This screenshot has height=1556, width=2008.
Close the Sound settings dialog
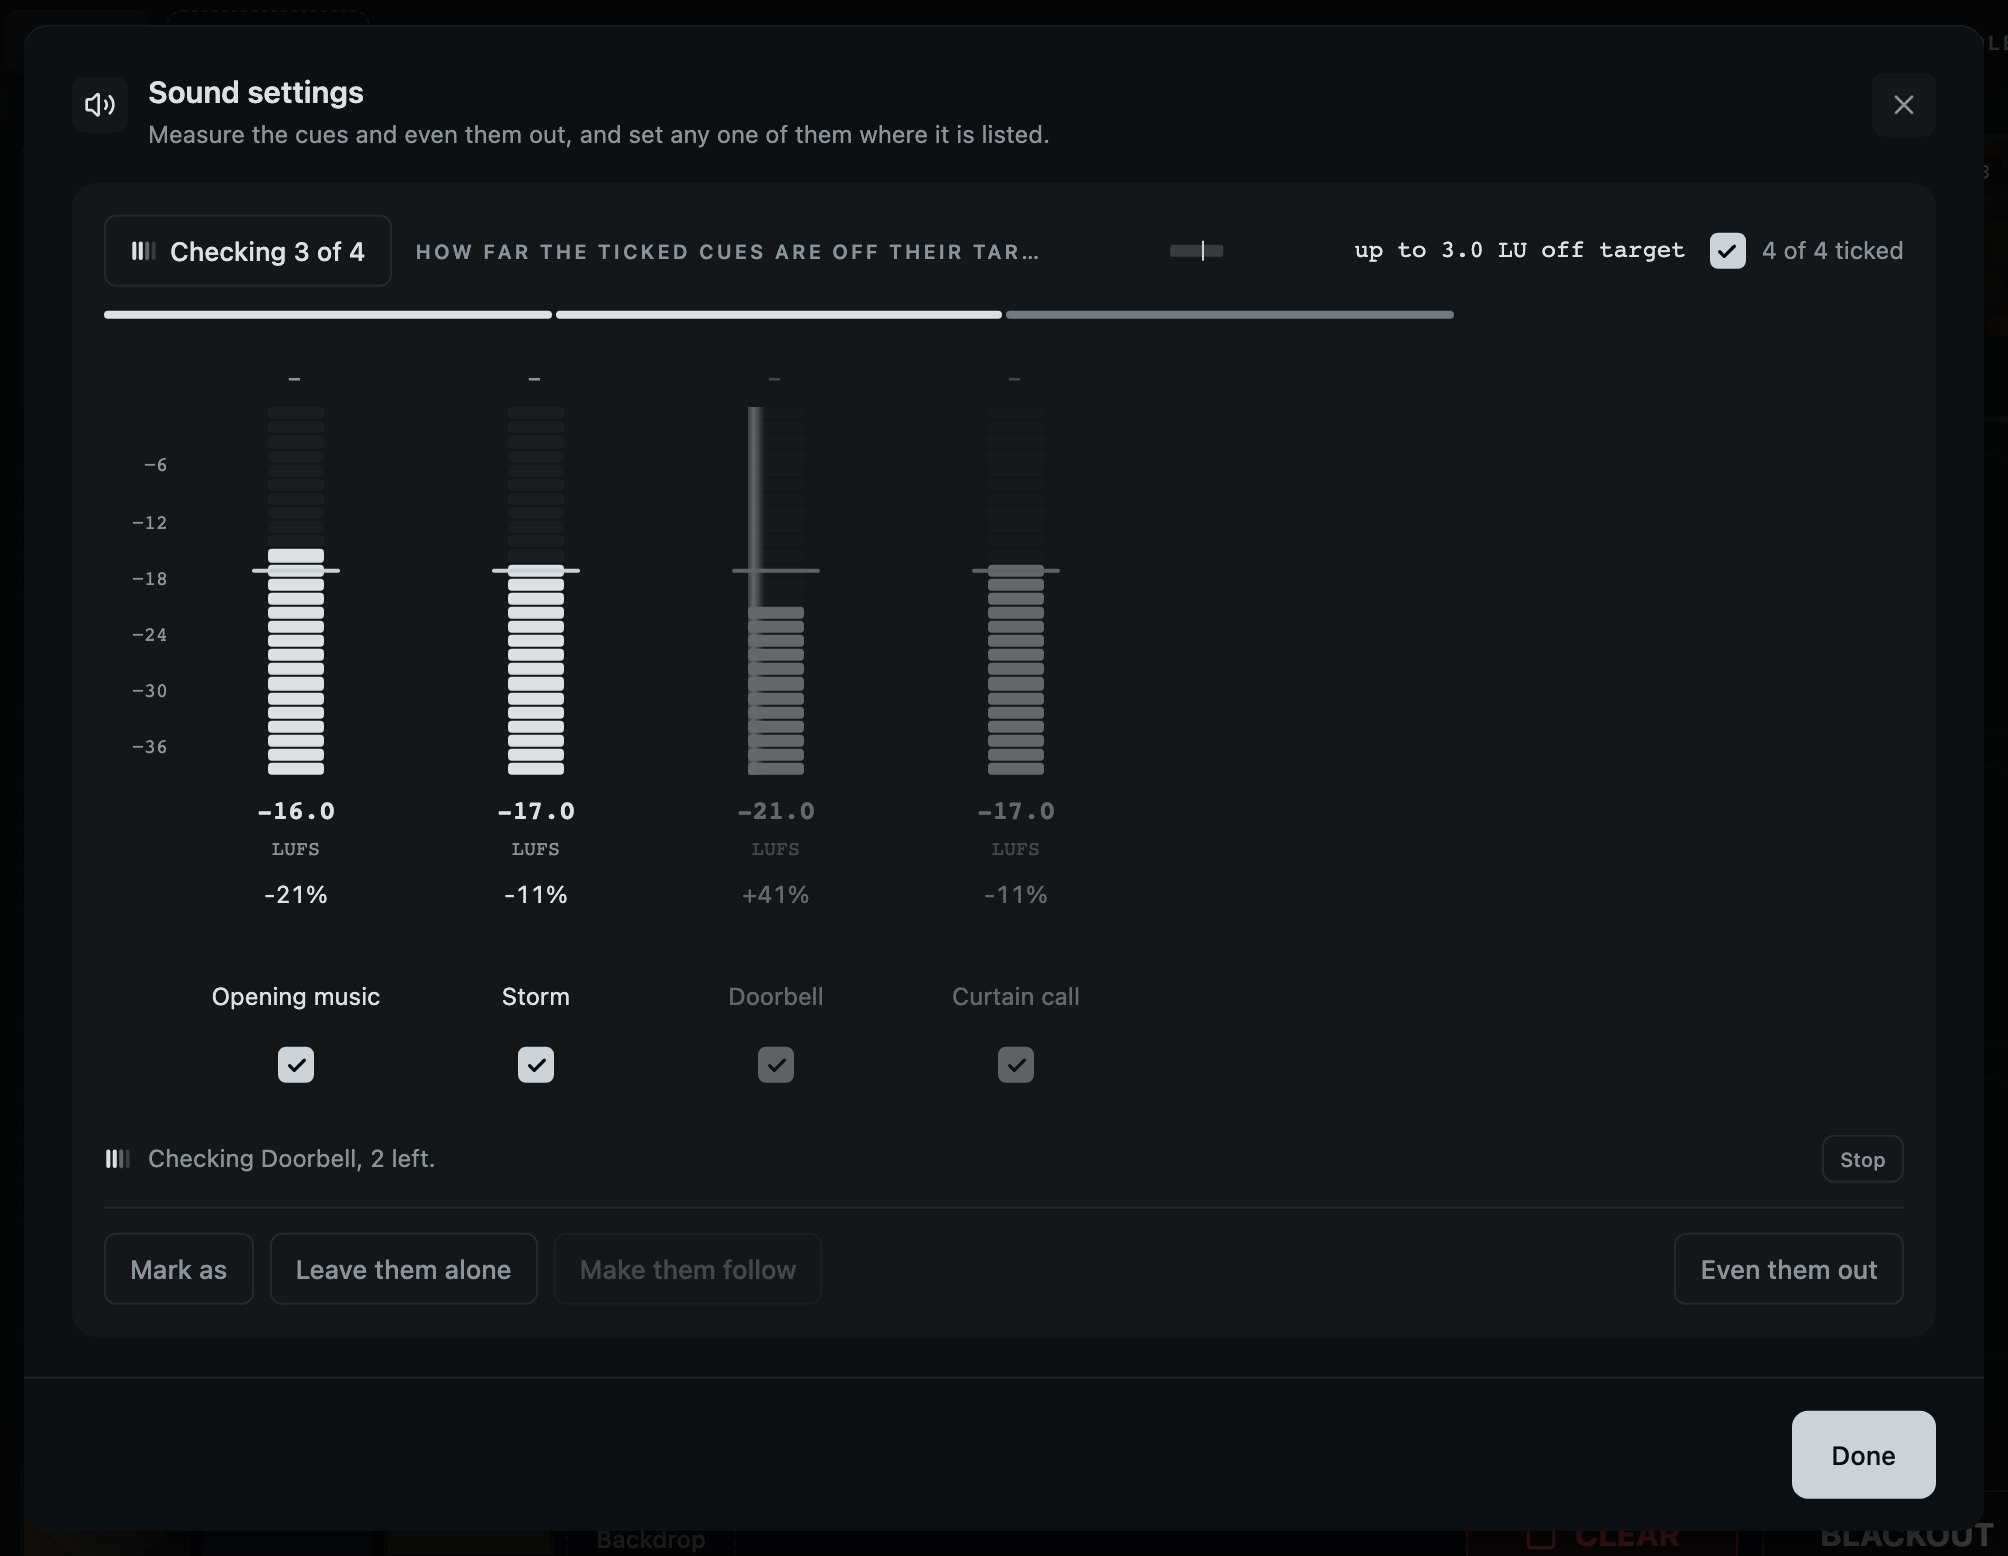[1903, 105]
